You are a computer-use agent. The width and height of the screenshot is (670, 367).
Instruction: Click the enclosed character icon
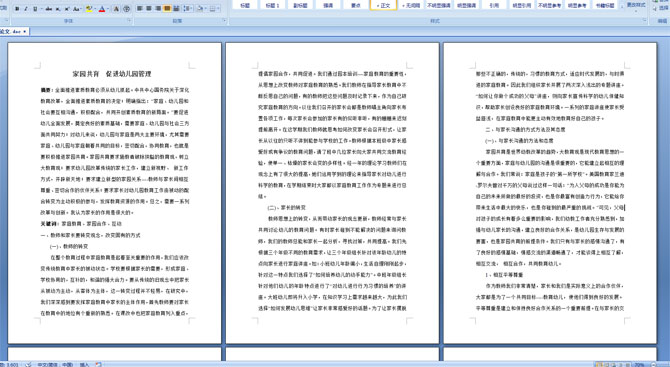pyautogui.click(x=126, y=9)
